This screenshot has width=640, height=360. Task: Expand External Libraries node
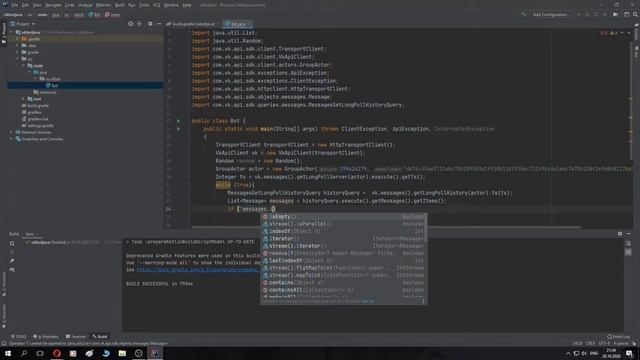pyautogui.click(x=12, y=132)
